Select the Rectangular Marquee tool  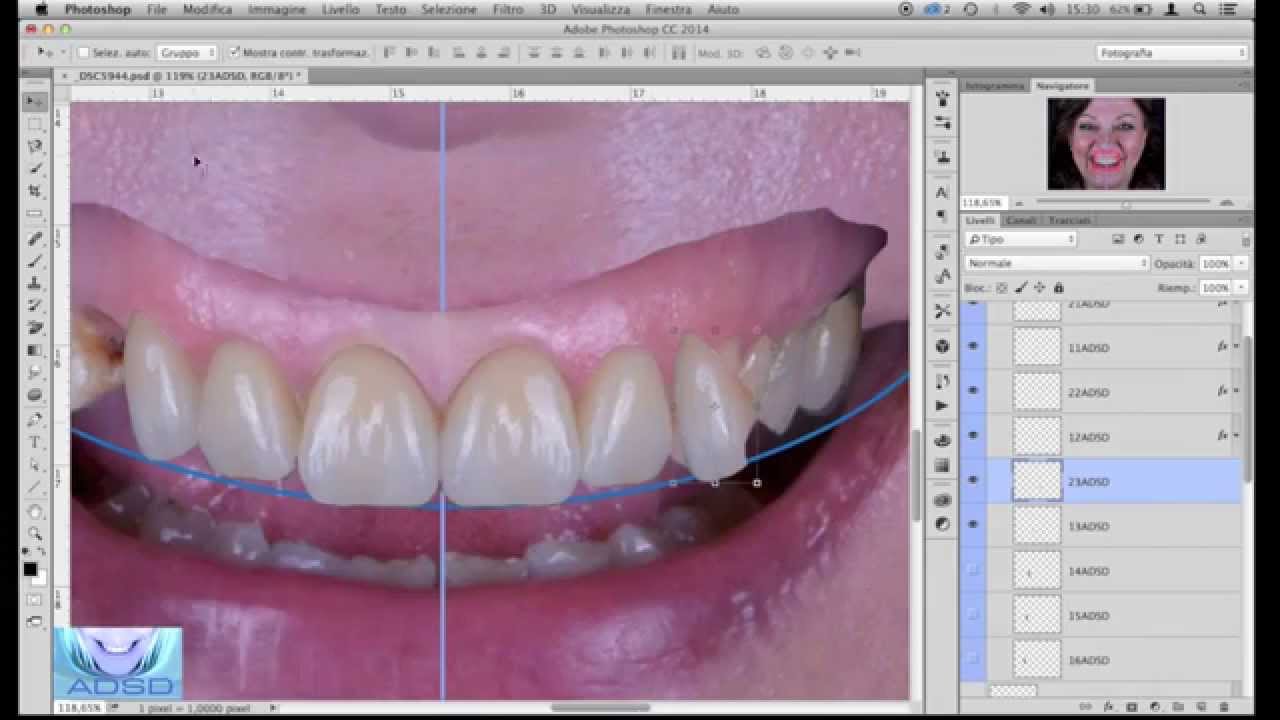click(34, 124)
